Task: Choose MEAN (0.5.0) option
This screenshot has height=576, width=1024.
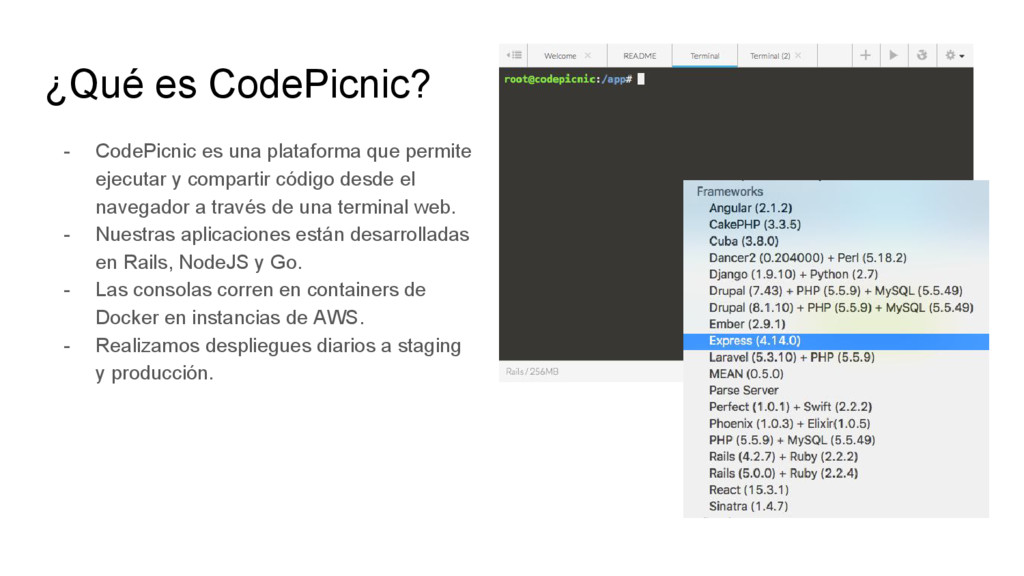Action: (746, 374)
